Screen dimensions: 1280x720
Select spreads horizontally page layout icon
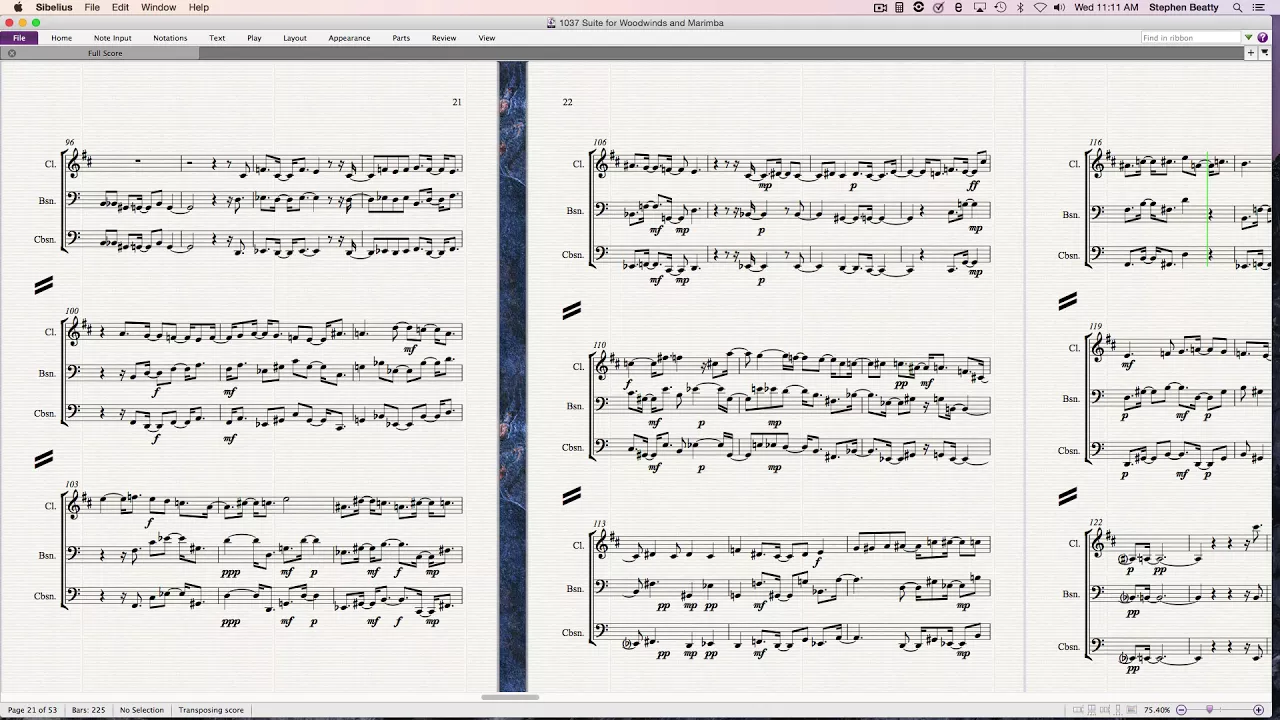[x=1078, y=710]
